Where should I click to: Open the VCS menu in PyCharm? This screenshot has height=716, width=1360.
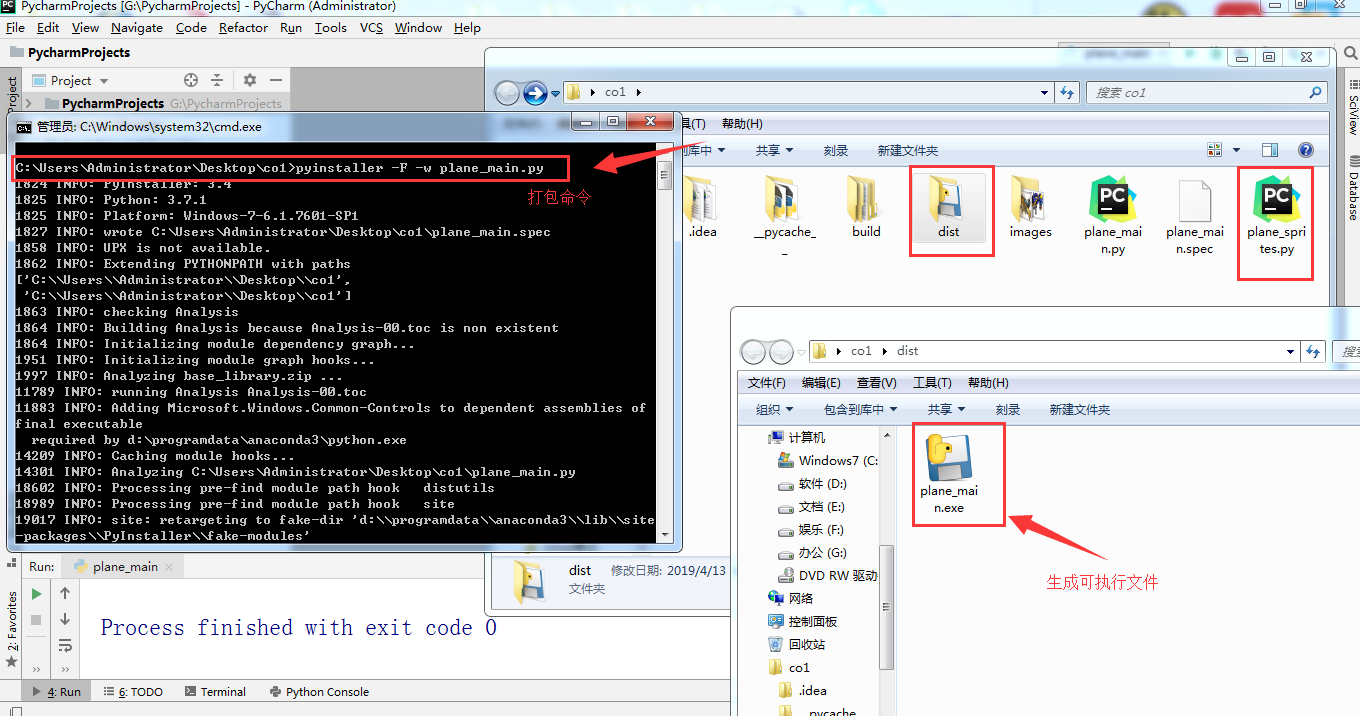[372, 28]
